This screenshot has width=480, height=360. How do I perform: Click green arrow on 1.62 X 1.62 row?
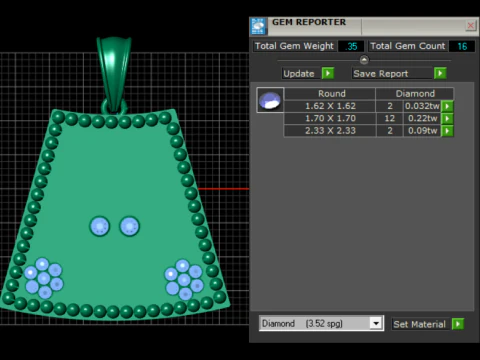(447, 106)
